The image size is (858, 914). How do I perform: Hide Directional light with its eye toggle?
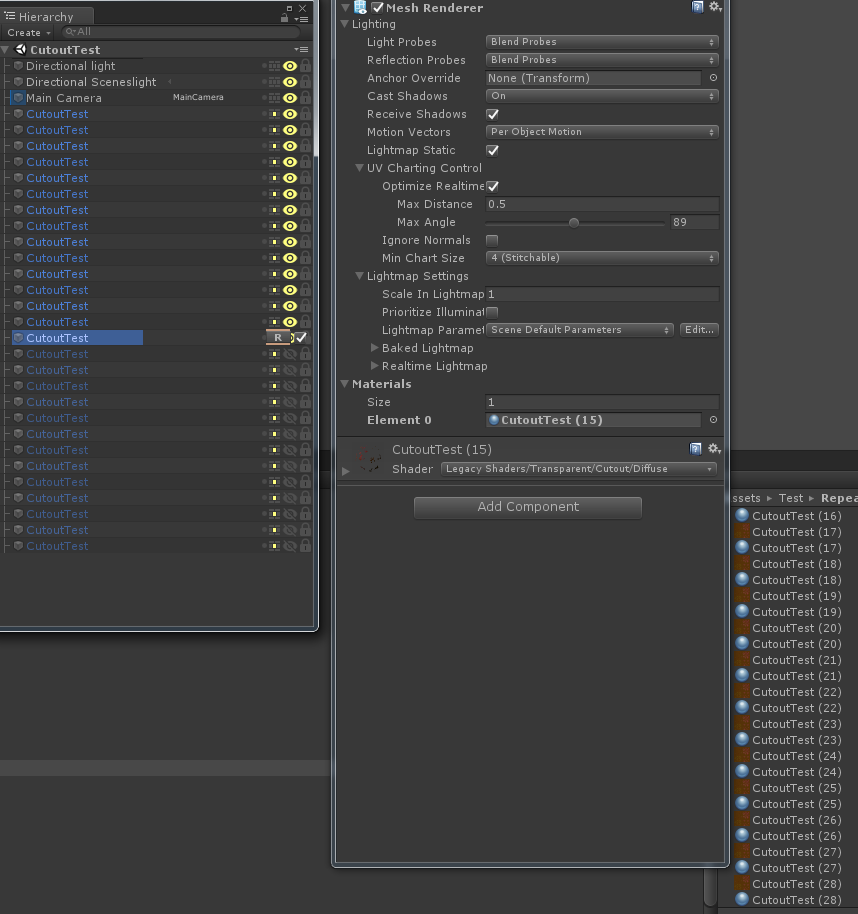click(x=292, y=65)
